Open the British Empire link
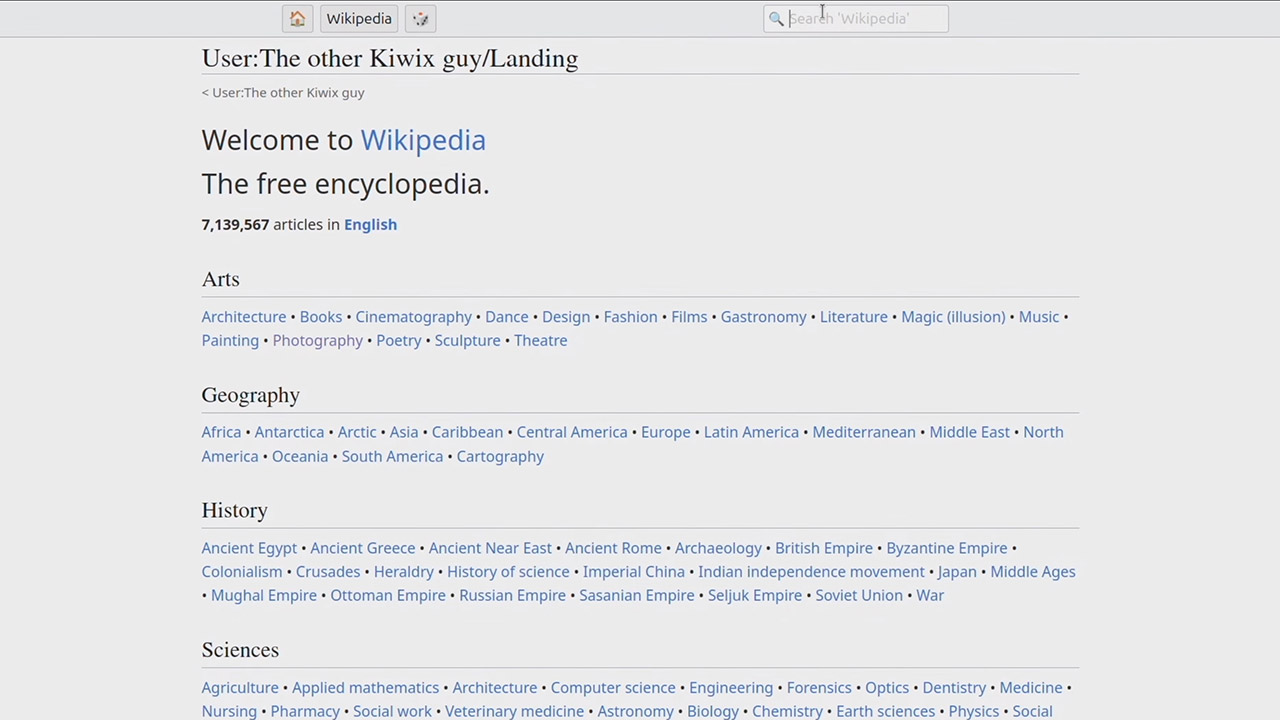 pos(824,548)
